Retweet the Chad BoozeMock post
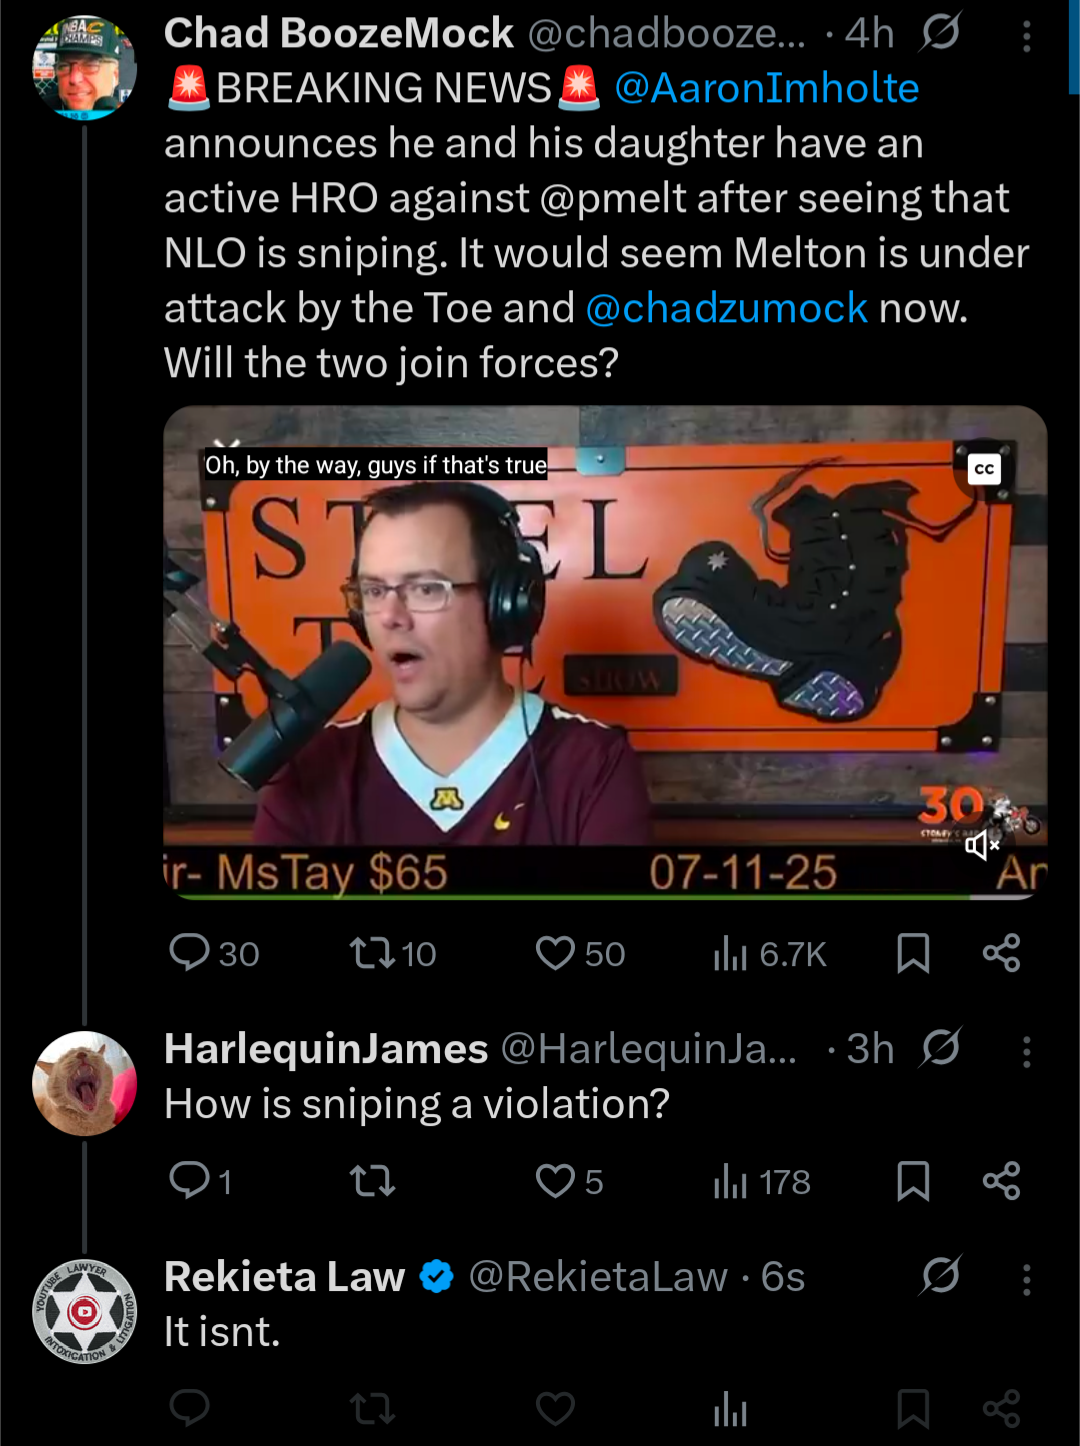Screen dimensions: 1080x1446 [392, 954]
